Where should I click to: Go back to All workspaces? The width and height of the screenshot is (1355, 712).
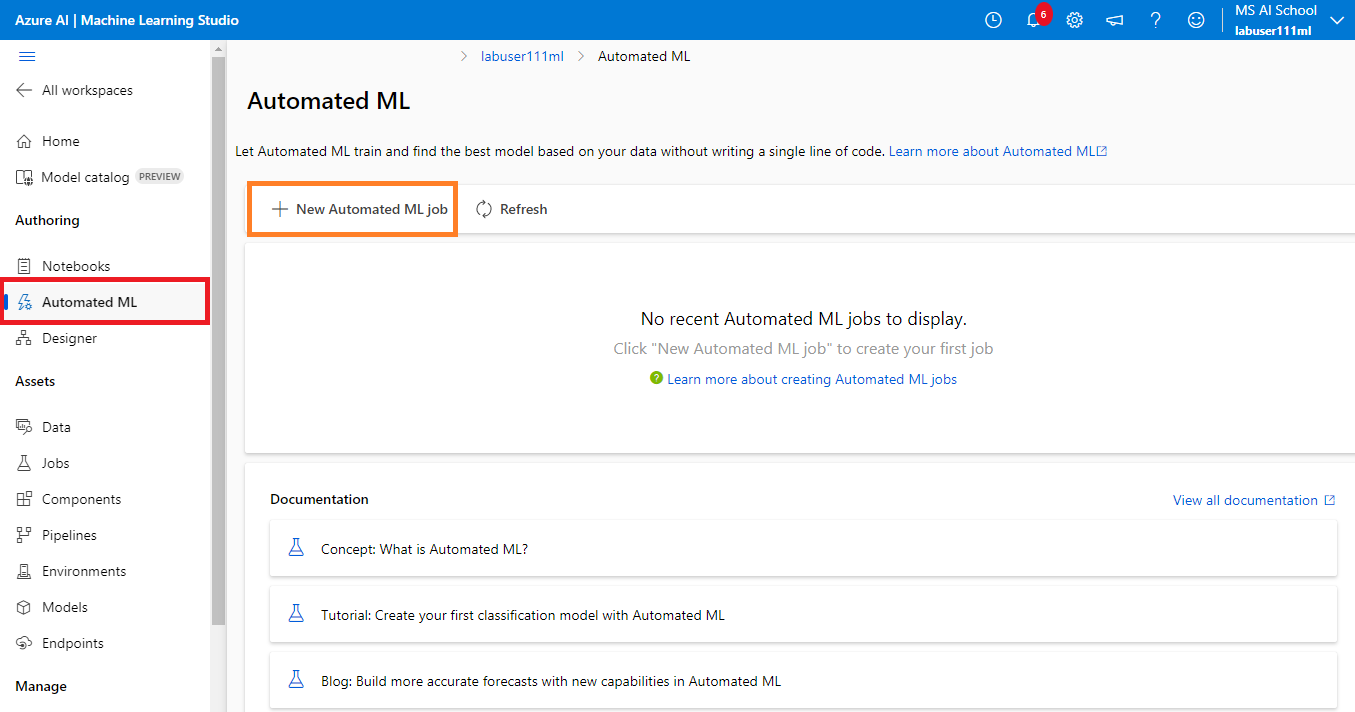click(87, 90)
